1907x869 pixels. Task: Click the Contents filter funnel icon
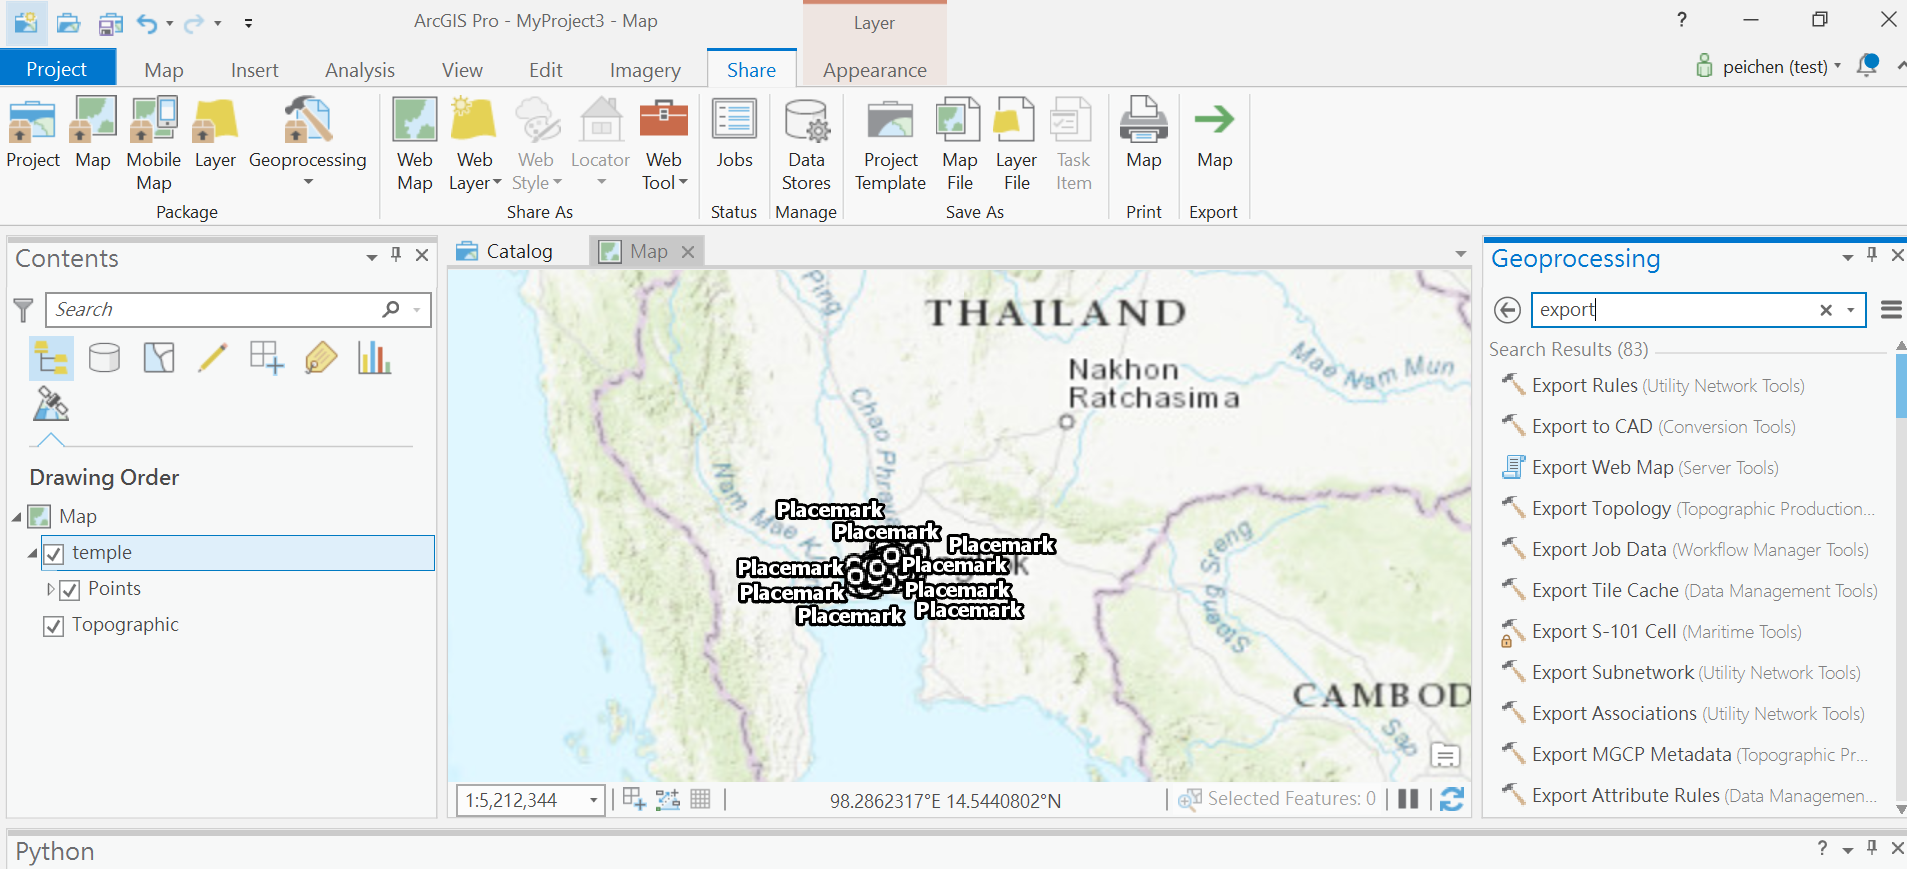(24, 310)
